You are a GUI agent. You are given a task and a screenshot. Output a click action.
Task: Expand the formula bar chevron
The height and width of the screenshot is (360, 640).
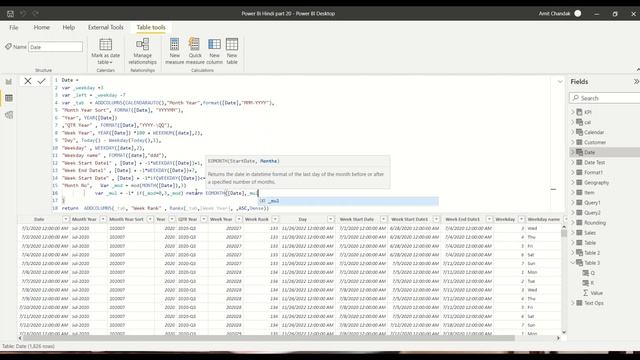point(560,82)
